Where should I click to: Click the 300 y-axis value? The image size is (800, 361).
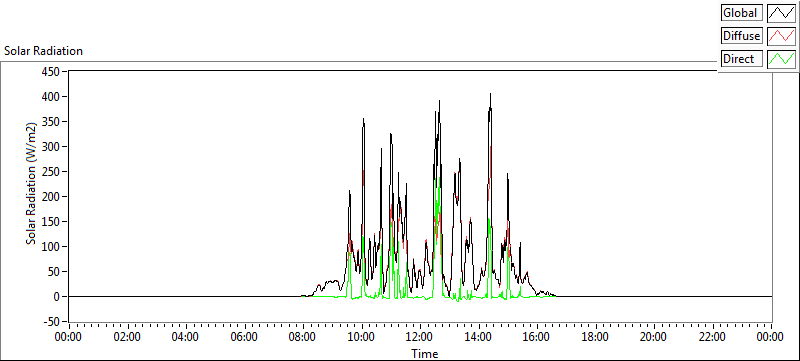tap(51, 146)
